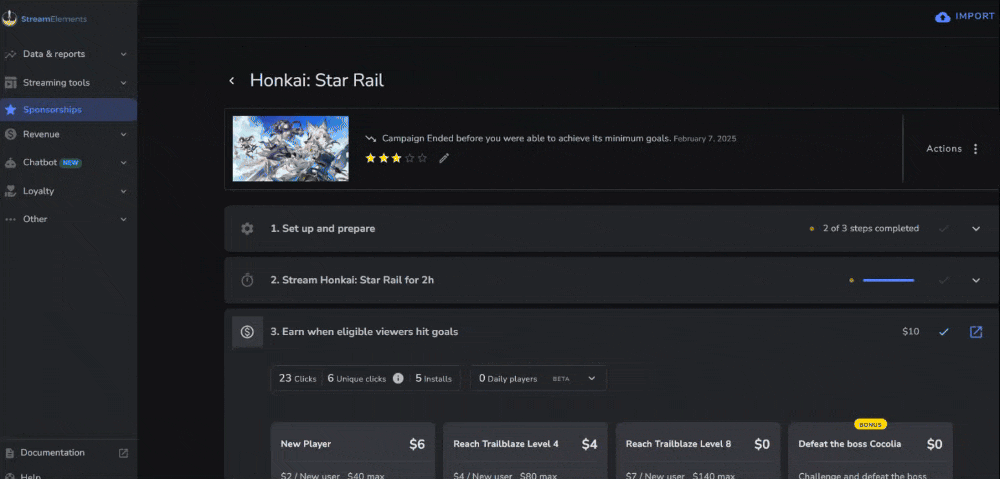Click the Honkai: Star Rail campaign thumbnail
The height and width of the screenshot is (479, 1000).
point(290,149)
